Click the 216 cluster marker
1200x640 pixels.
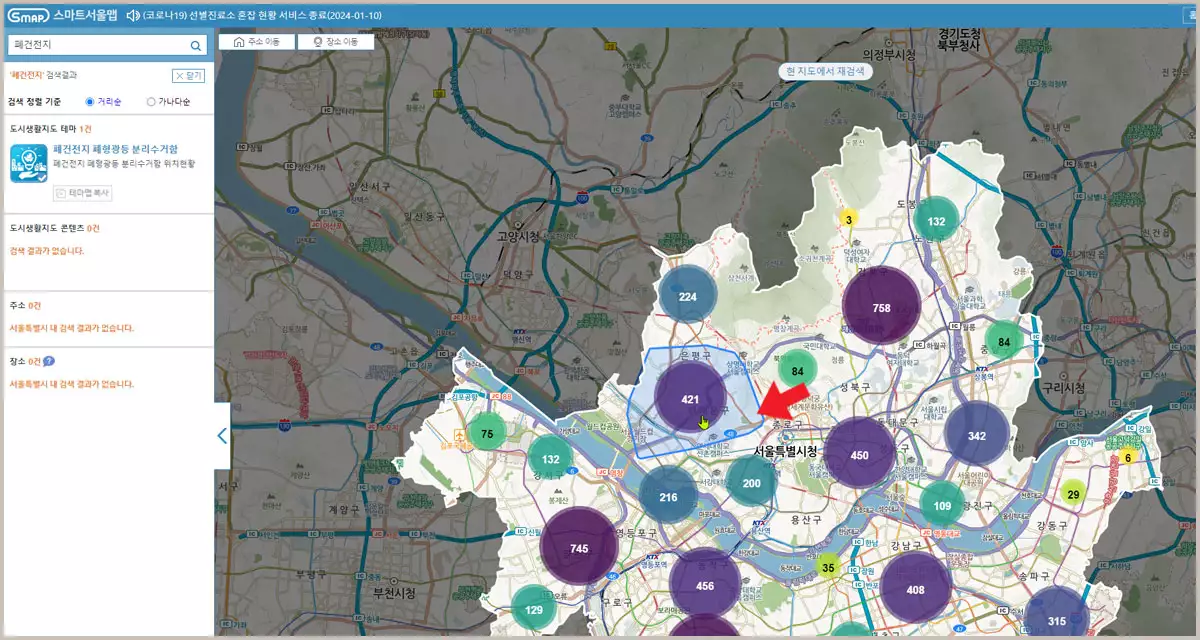pyautogui.click(x=669, y=497)
